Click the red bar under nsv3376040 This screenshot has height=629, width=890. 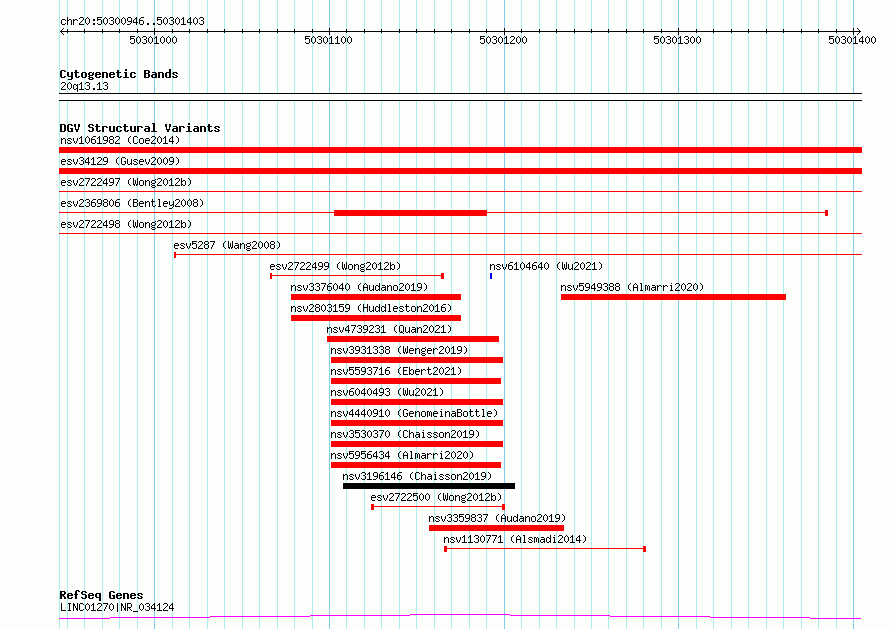(376, 297)
